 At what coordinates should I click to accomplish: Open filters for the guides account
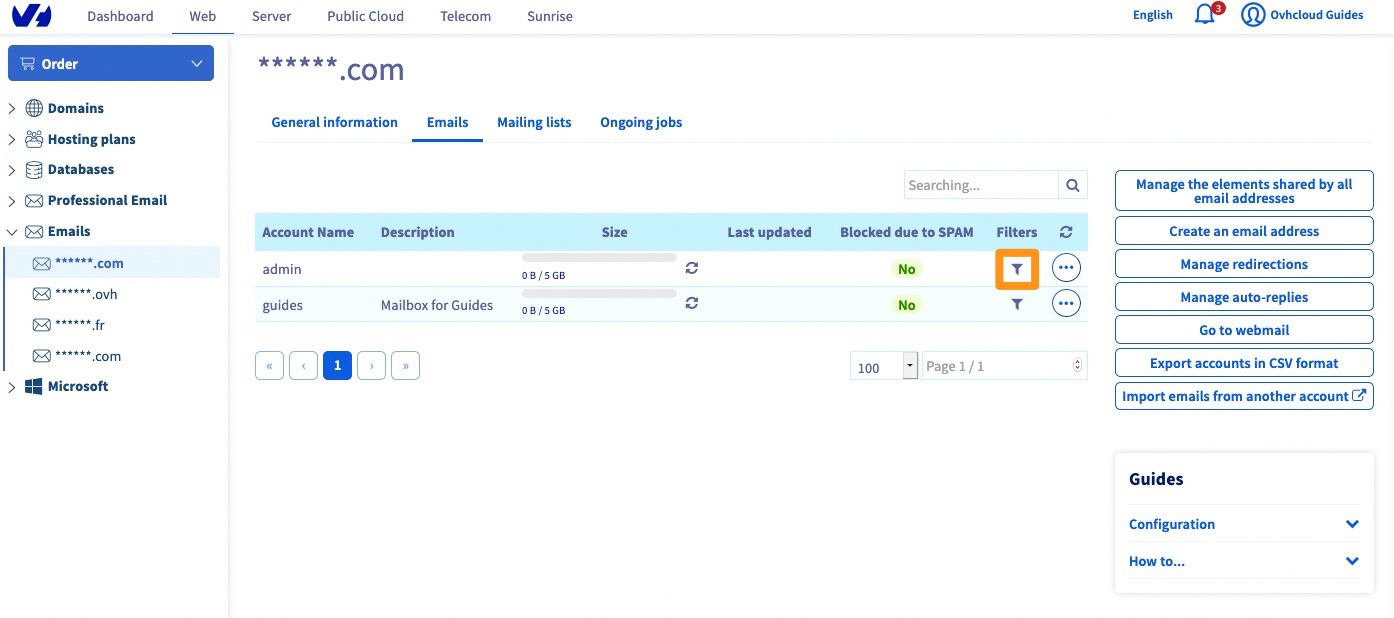point(1017,304)
